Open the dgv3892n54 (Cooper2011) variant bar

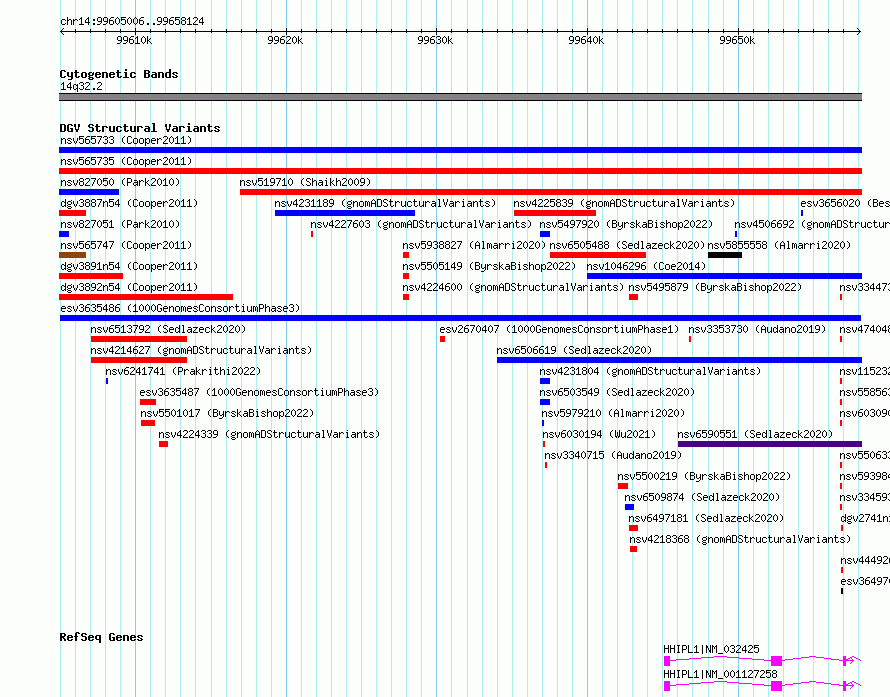(146, 297)
